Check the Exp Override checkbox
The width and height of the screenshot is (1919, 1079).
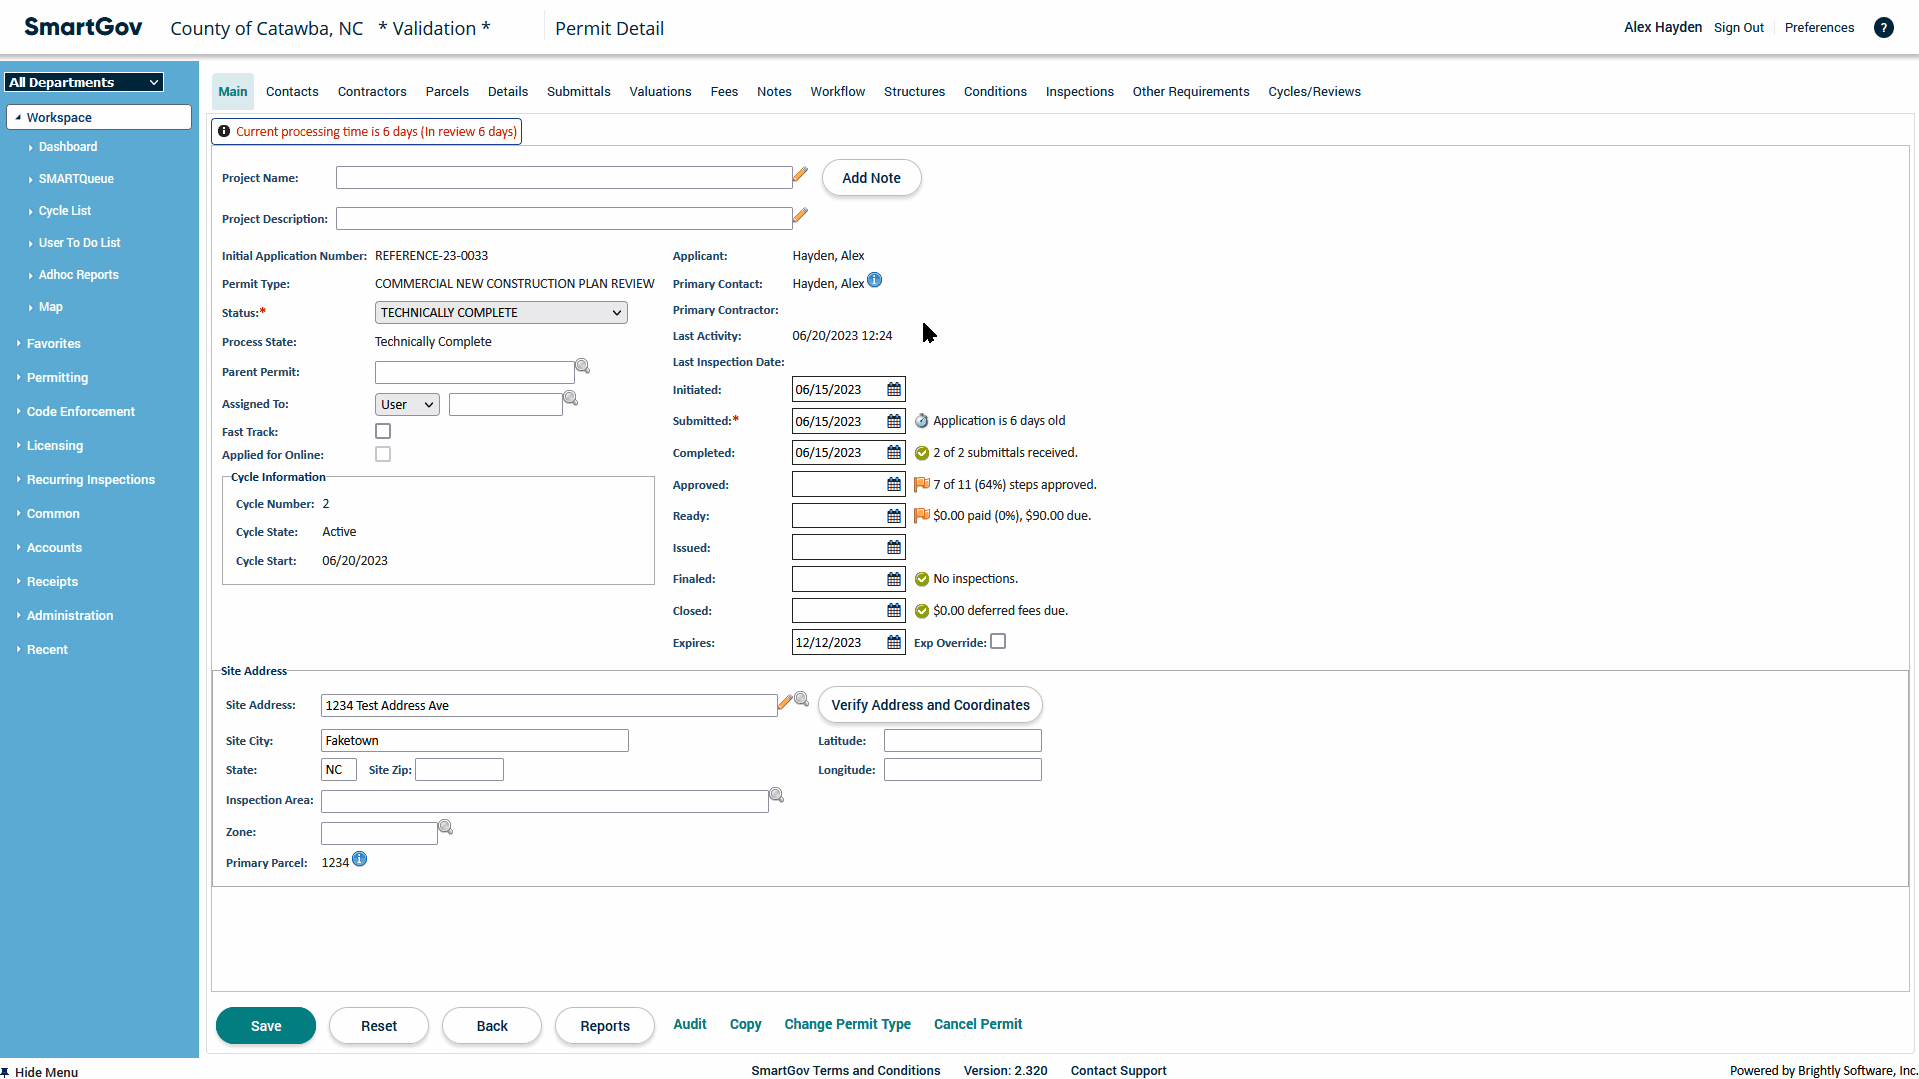(x=998, y=642)
